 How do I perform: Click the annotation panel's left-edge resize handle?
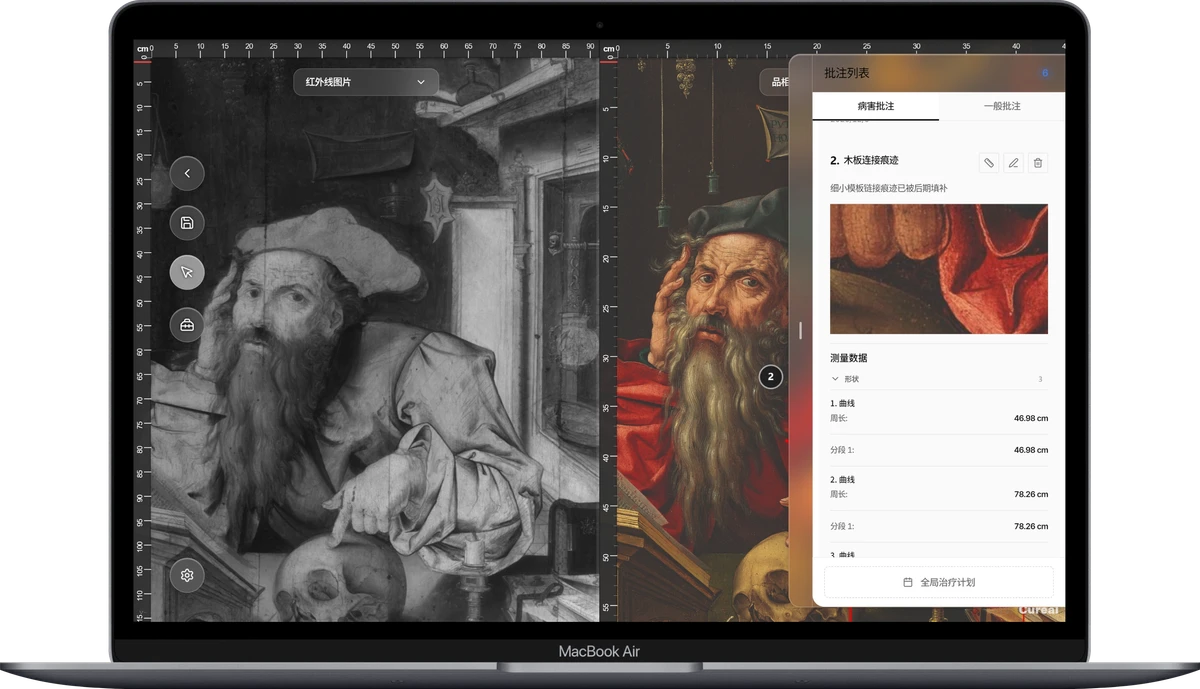(x=801, y=330)
